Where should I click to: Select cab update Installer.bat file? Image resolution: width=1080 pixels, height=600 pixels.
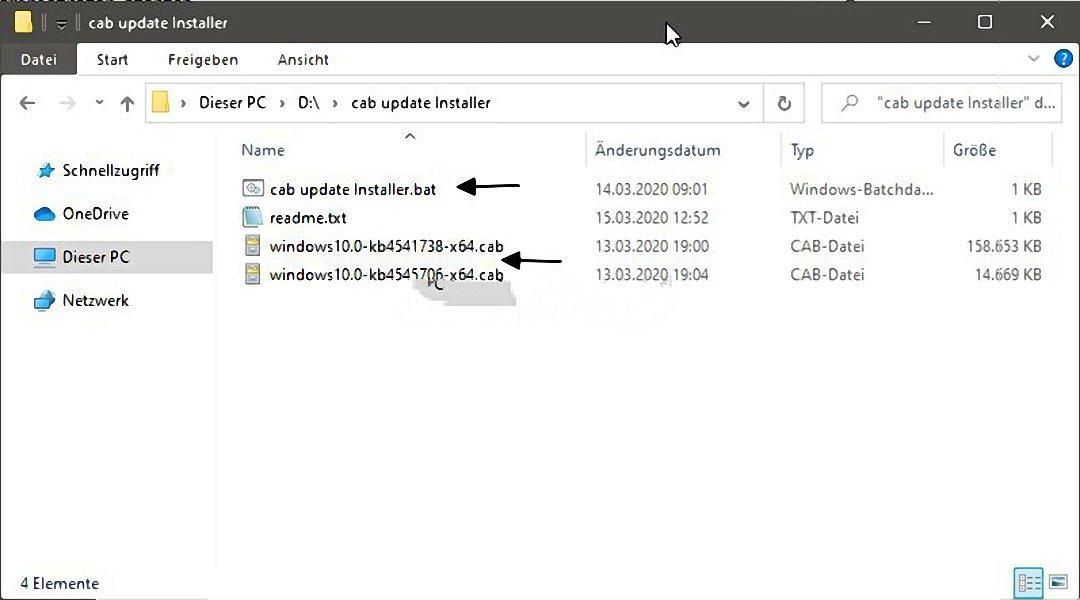353,189
